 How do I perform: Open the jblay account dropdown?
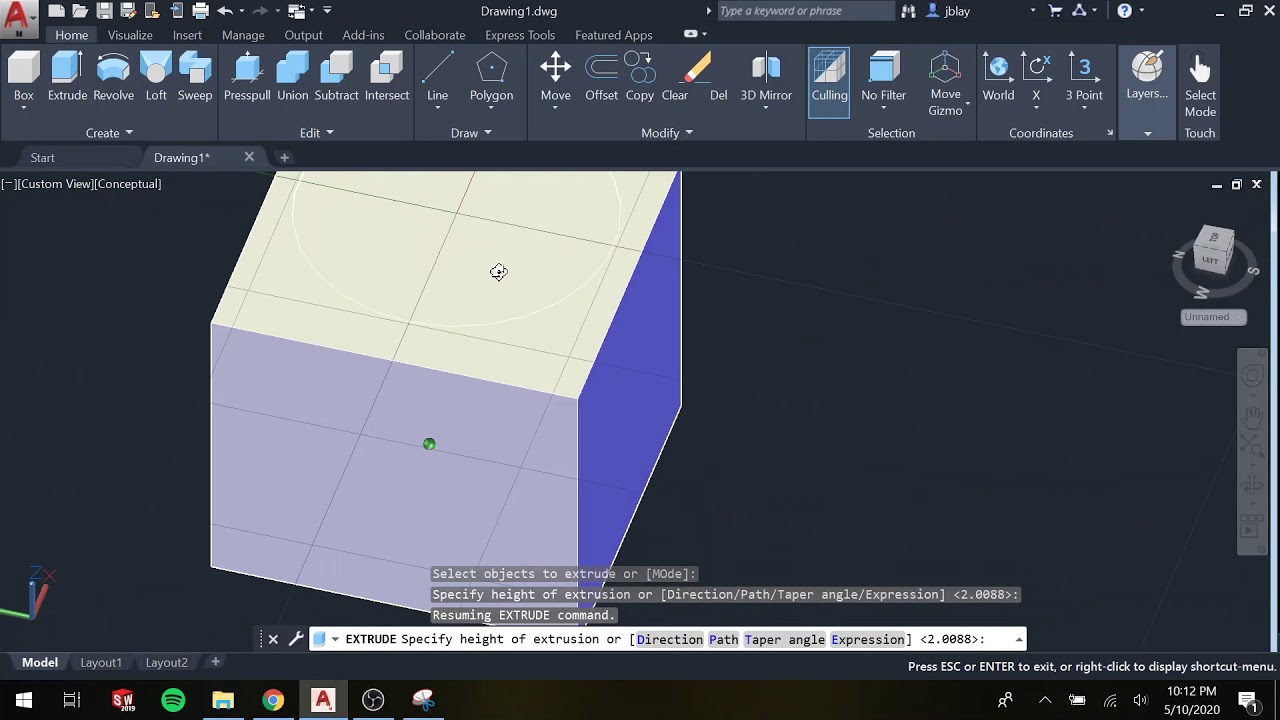coord(1033,11)
